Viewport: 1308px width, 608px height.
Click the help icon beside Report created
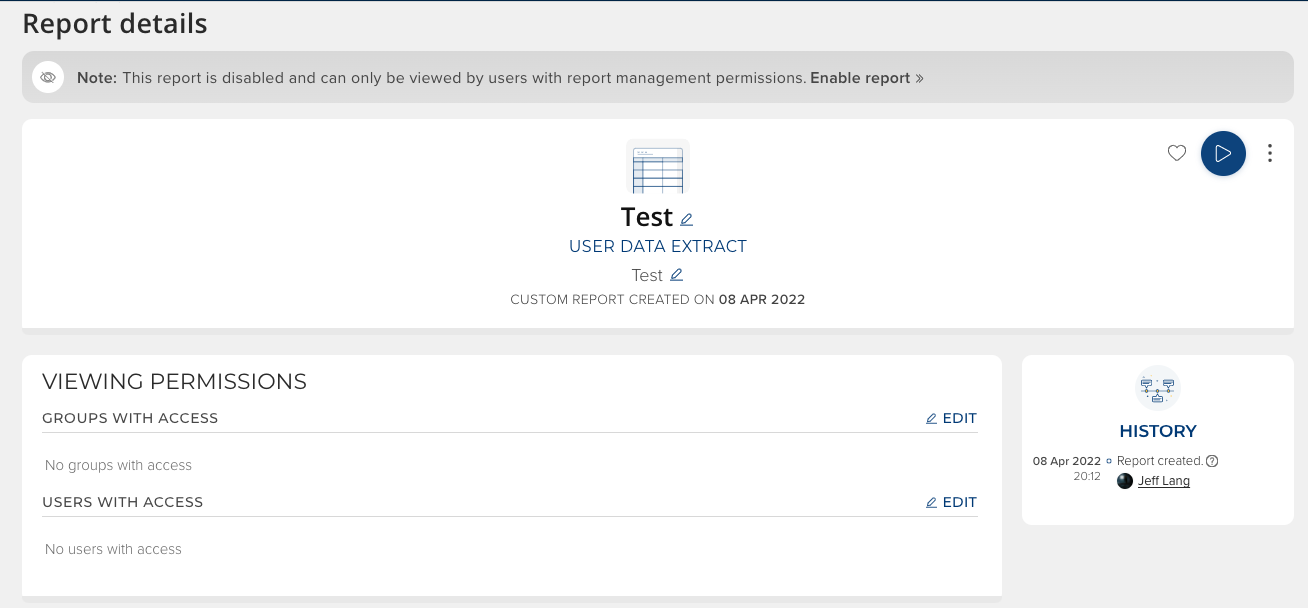pos(1212,461)
